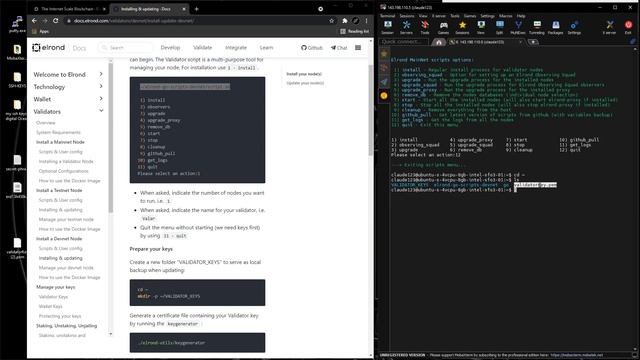Click the Tunneling icon in MobaXterm
Viewport: 640px width, 360px height.
tap(537, 27)
